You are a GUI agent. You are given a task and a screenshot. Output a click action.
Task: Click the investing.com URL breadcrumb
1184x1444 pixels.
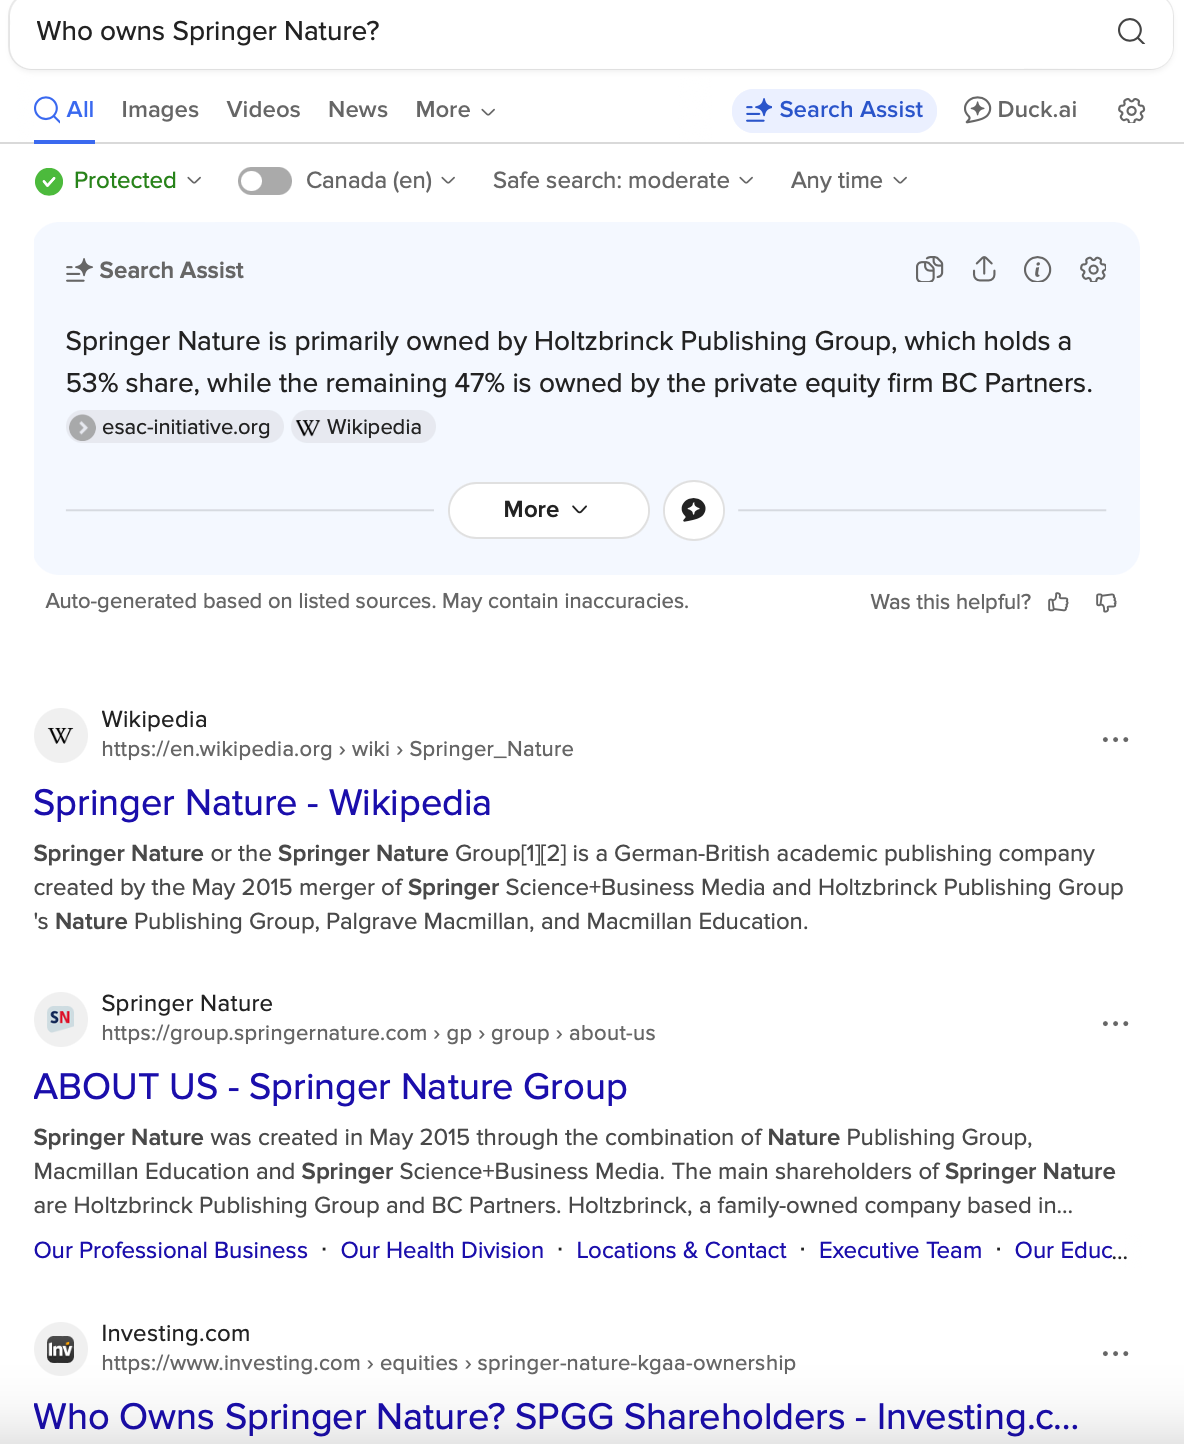pyautogui.click(x=448, y=1363)
